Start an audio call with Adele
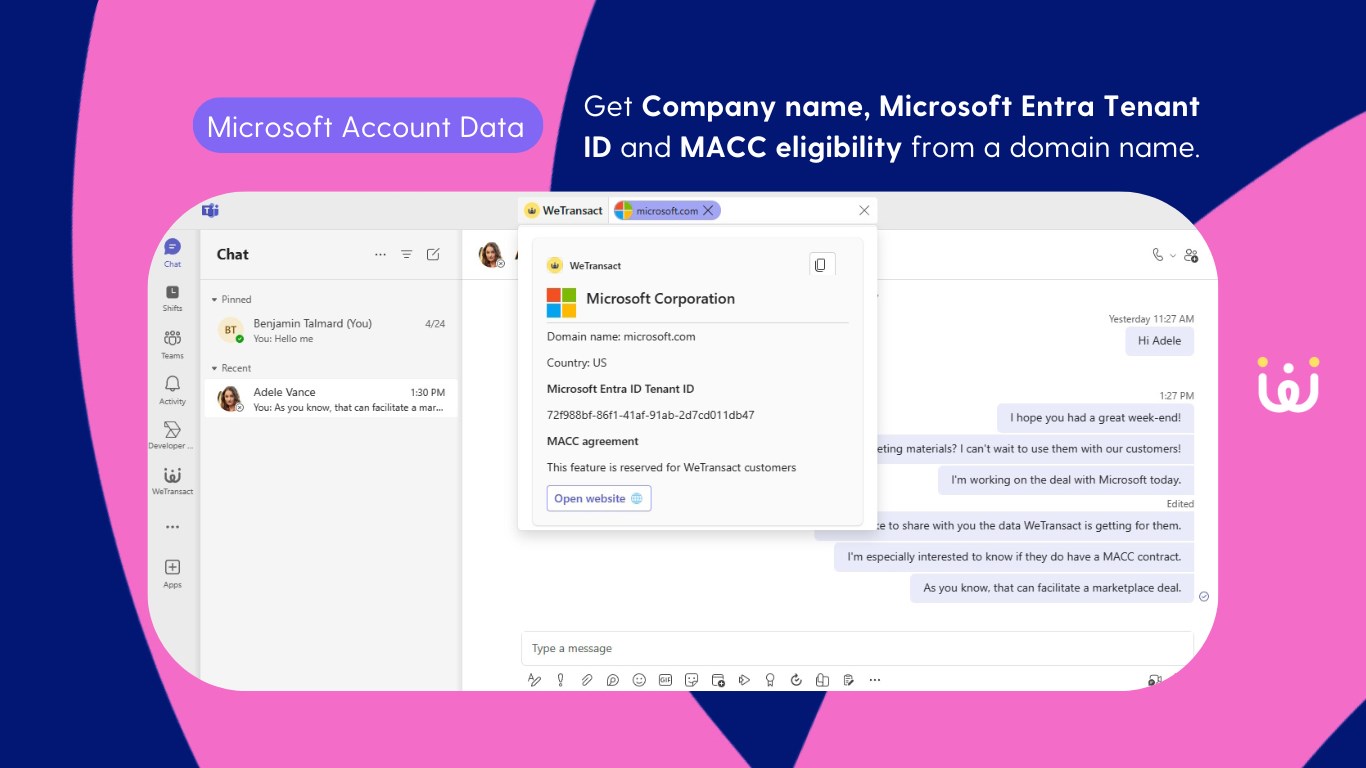The width and height of the screenshot is (1366, 768). (1158, 255)
